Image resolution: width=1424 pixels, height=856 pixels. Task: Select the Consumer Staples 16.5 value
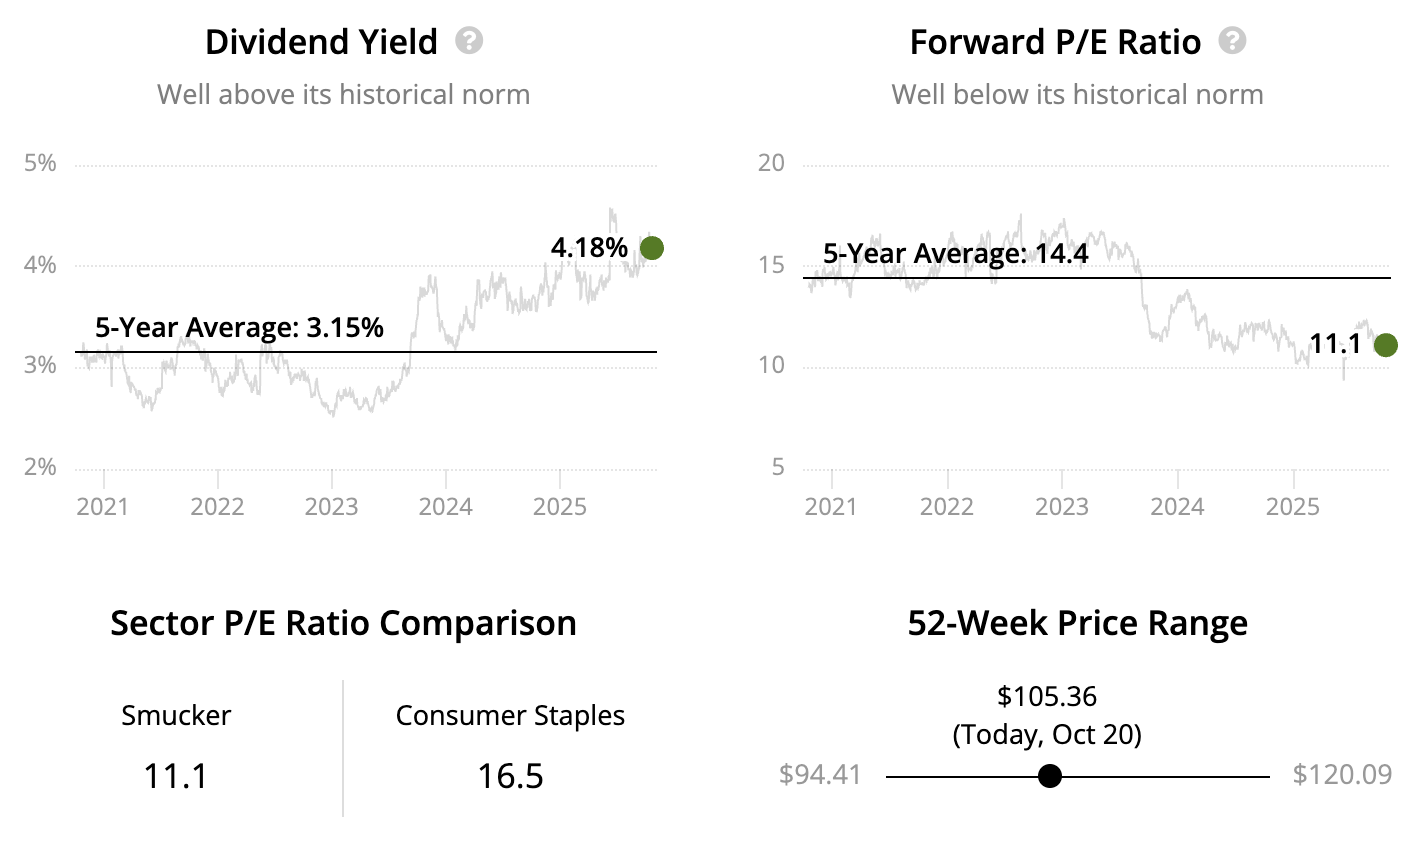click(510, 776)
